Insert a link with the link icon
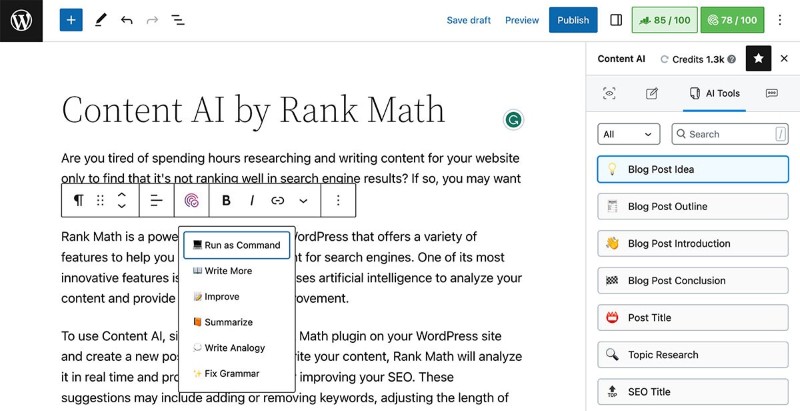The width and height of the screenshot is (800, 411). click(x=277, y=200)
